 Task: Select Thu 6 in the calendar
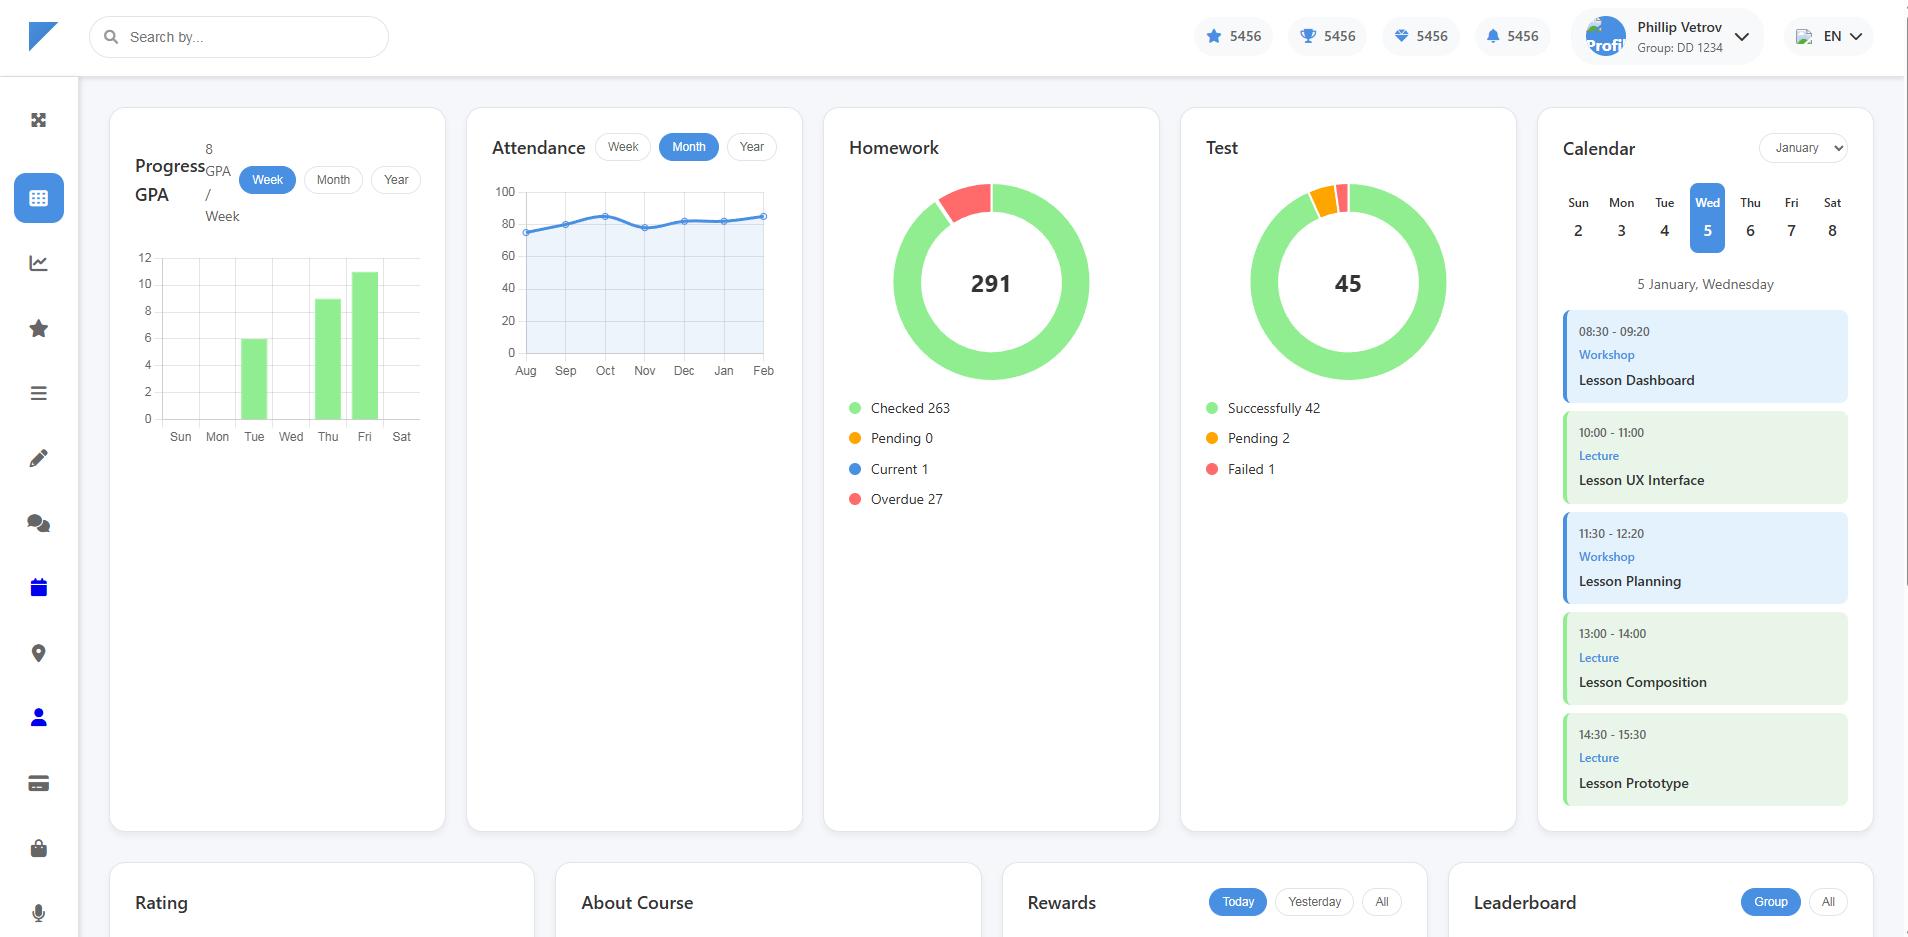tap(1750, 217)
